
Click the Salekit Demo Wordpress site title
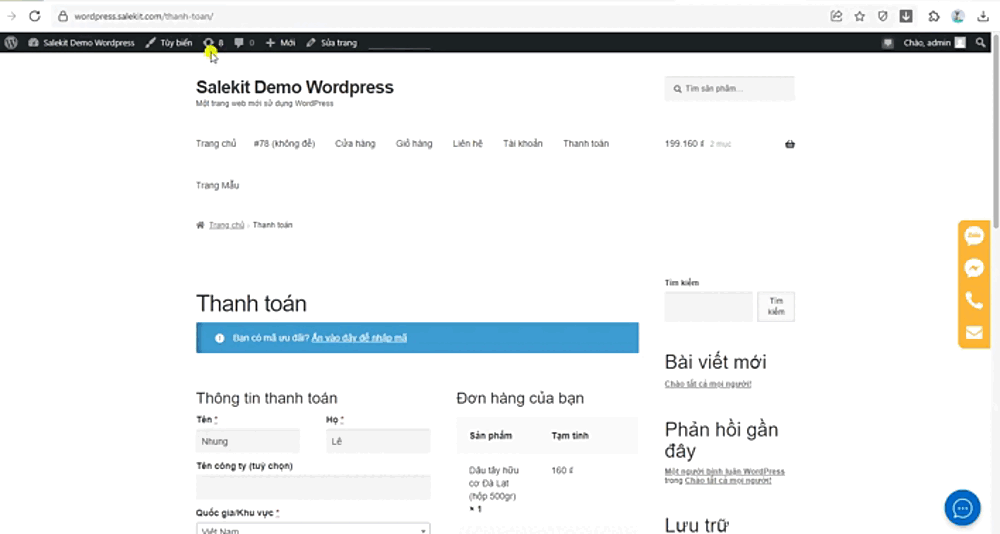point(295,87)
